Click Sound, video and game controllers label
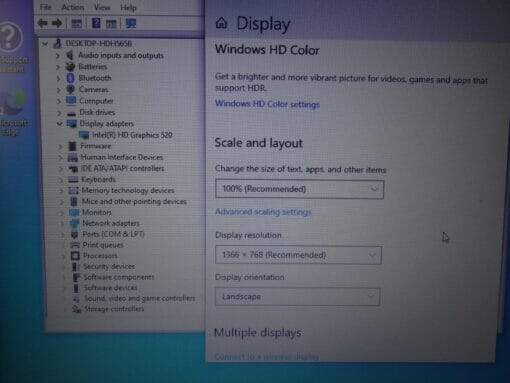This screenshot has width=510, height=383. pyautogui.click(x=140, y=298)
